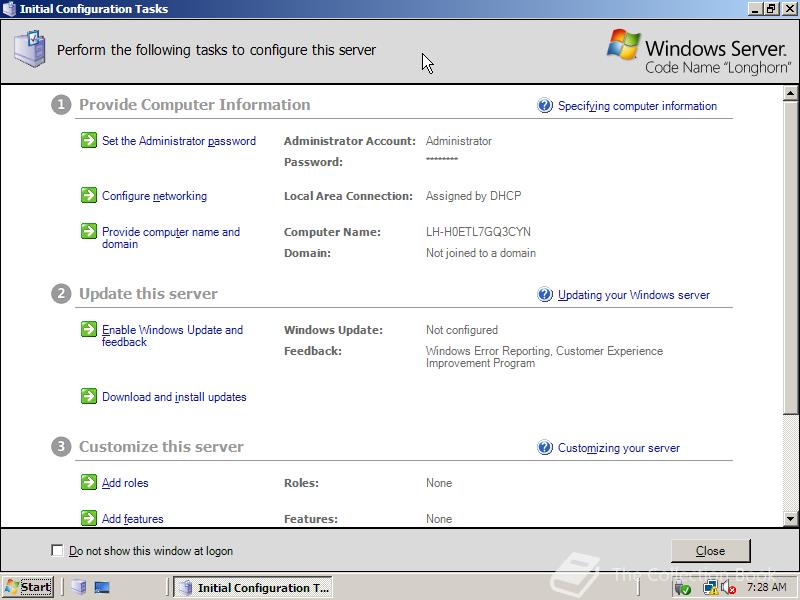Maximize the Initial Configuration Tasks window
Viewport: 800px width, 600px height.
tap(771, 9)
